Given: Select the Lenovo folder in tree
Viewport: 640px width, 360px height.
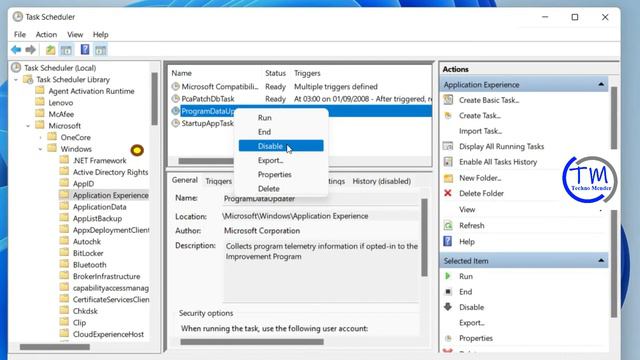Looking at the screenshot, I should pos(60,102).
